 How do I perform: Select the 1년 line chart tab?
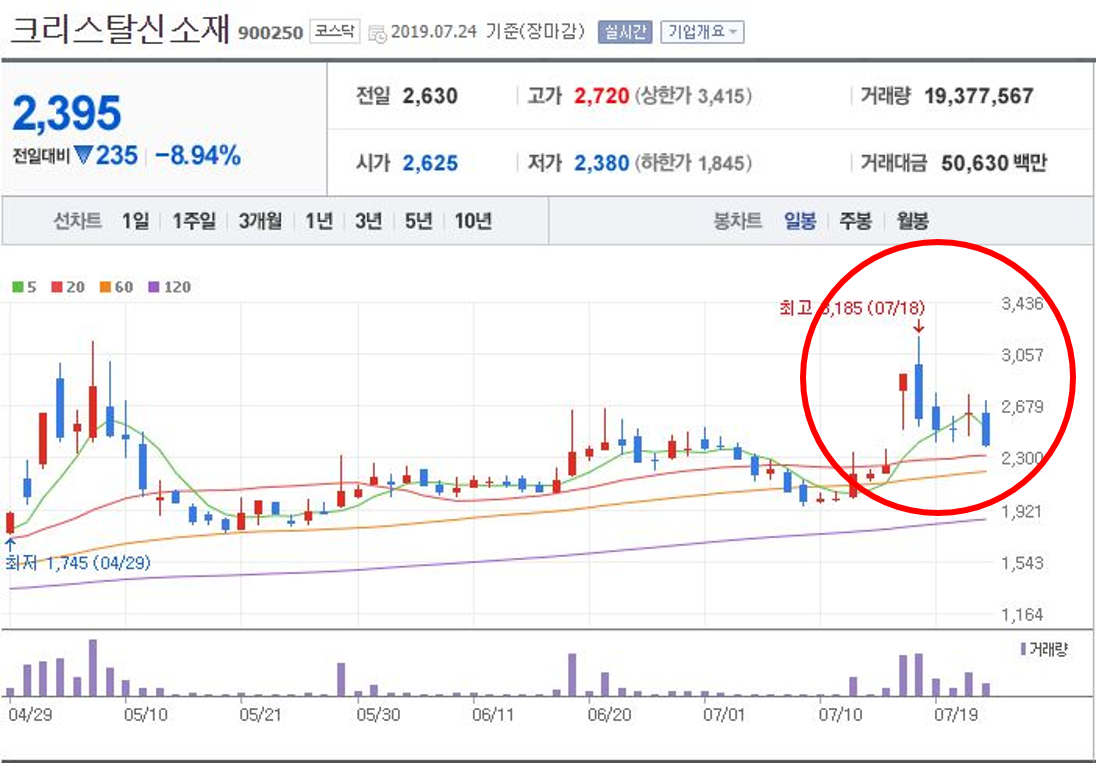(319, 221)
